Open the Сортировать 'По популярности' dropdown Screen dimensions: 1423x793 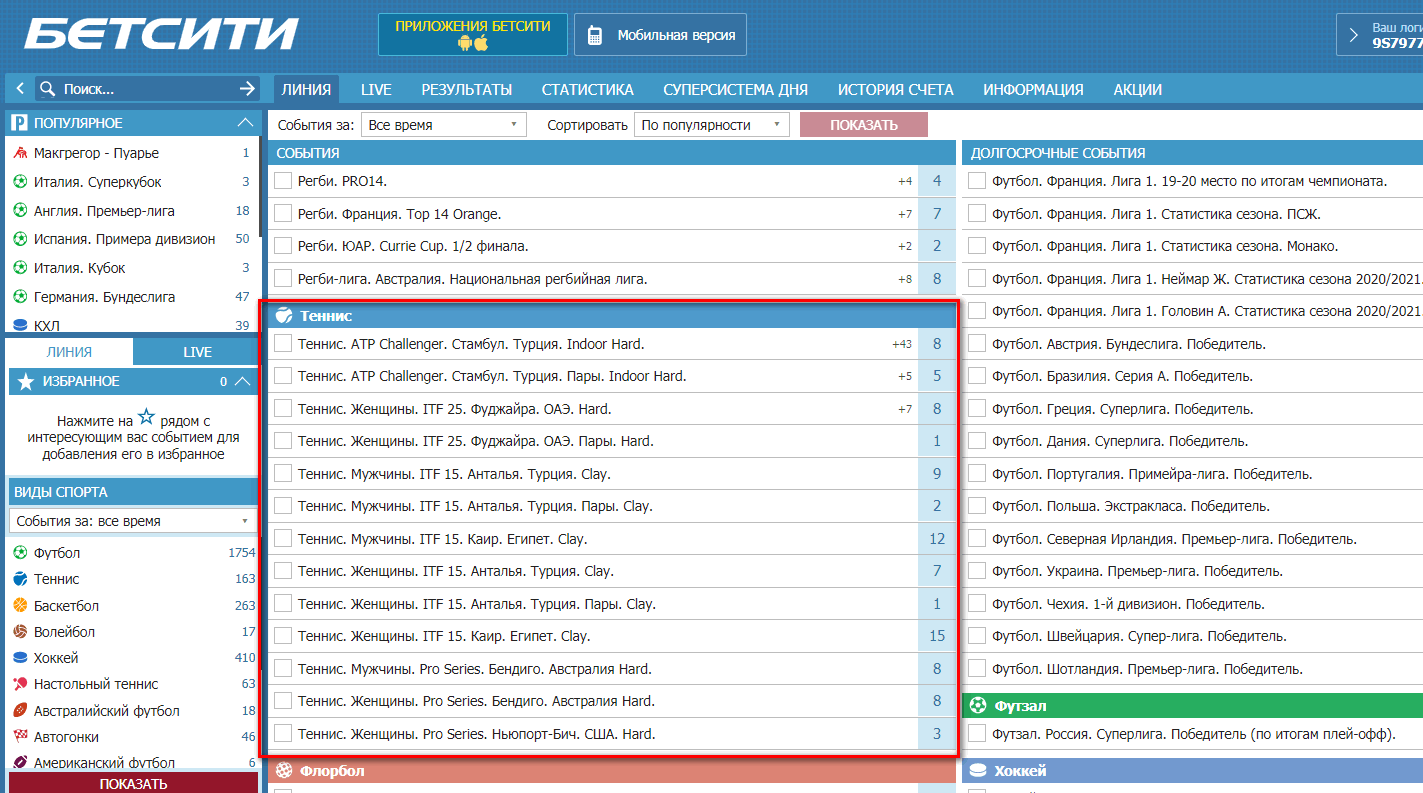tap(711, 125)
